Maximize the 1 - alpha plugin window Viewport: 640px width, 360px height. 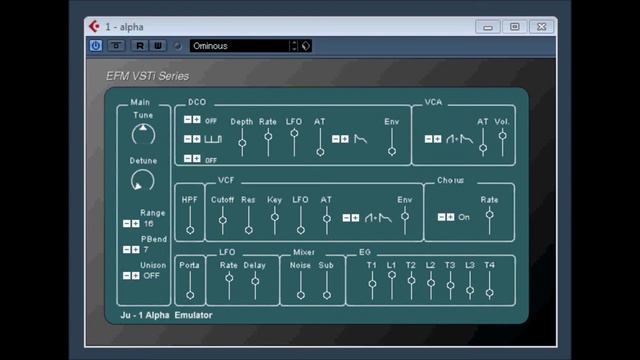[x=515, y=27]
